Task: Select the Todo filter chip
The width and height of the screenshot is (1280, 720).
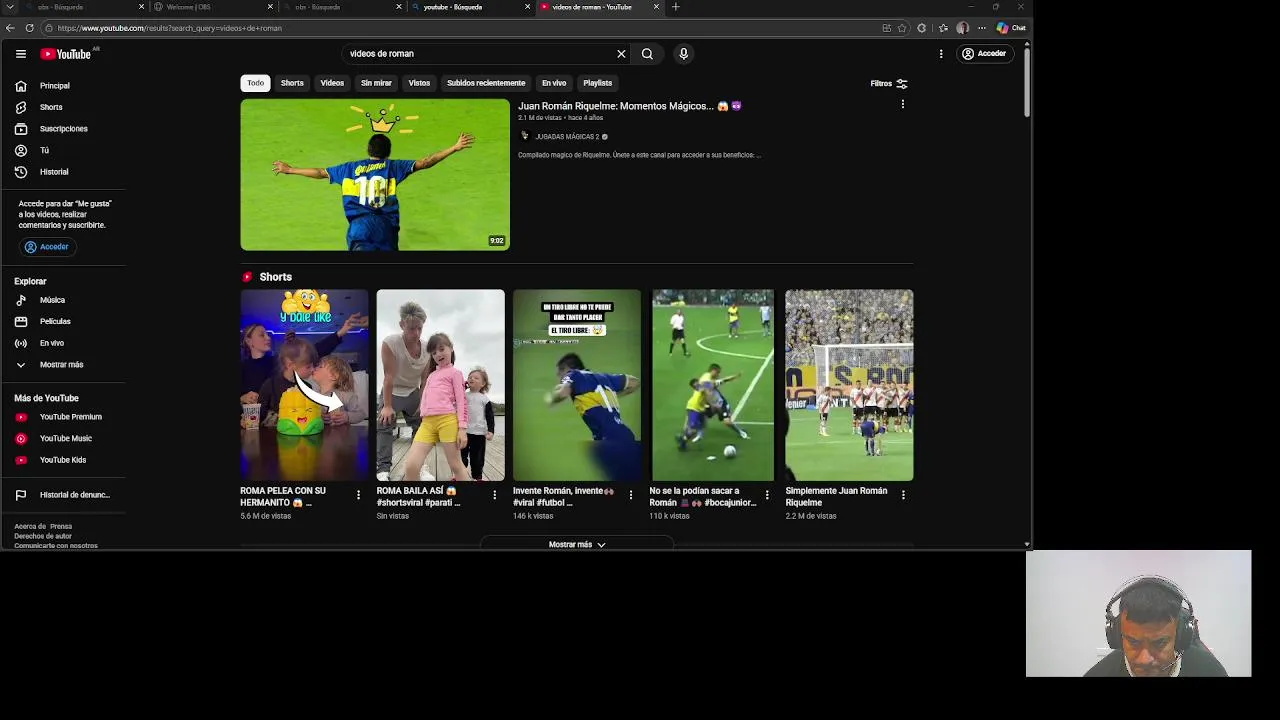Action: [x=255, y=83]
